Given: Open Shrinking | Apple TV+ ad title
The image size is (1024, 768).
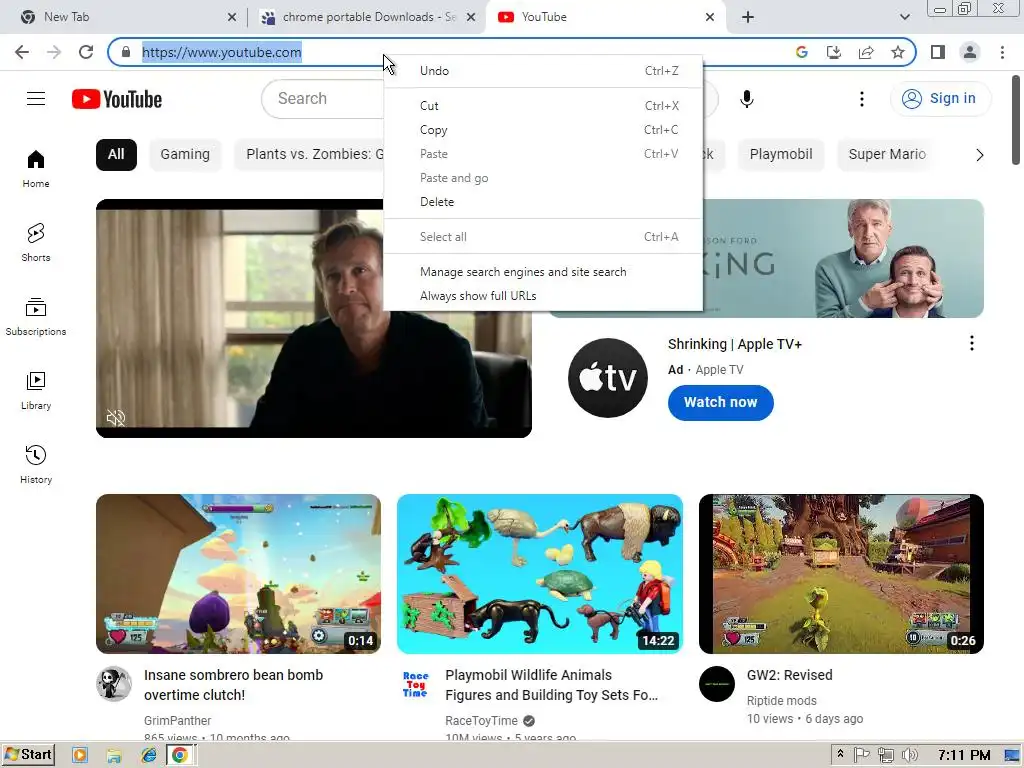Looking at the screenshot, I should [x=735, y=344].
